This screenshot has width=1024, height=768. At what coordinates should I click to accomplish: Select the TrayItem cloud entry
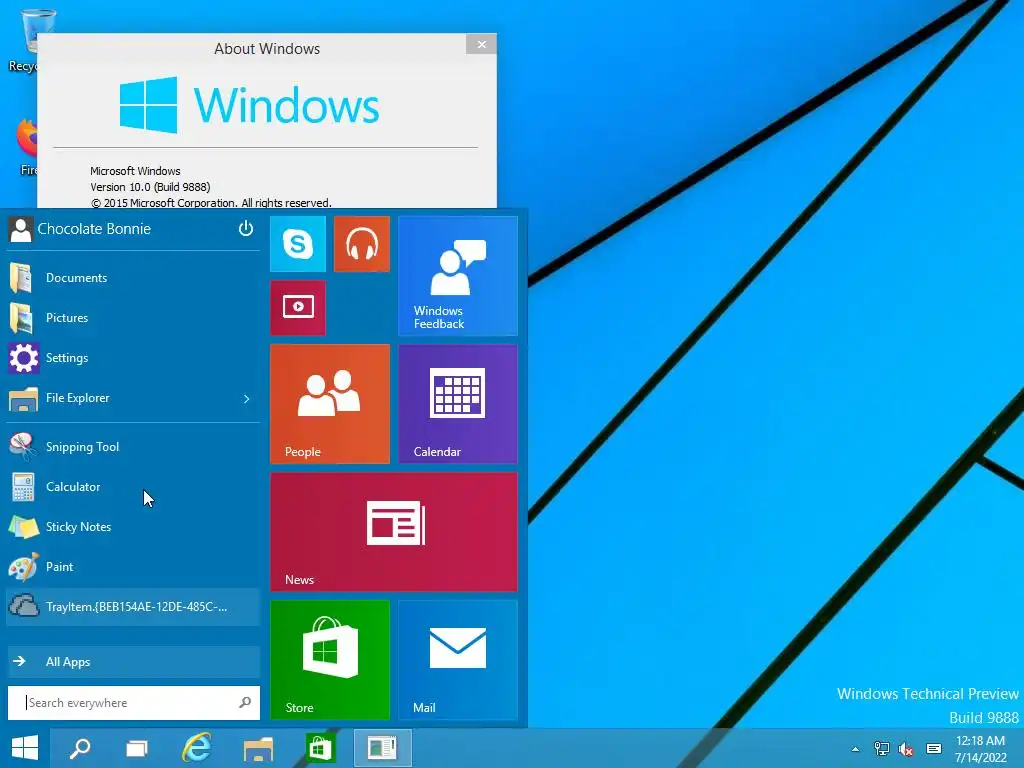pos(133,607)
